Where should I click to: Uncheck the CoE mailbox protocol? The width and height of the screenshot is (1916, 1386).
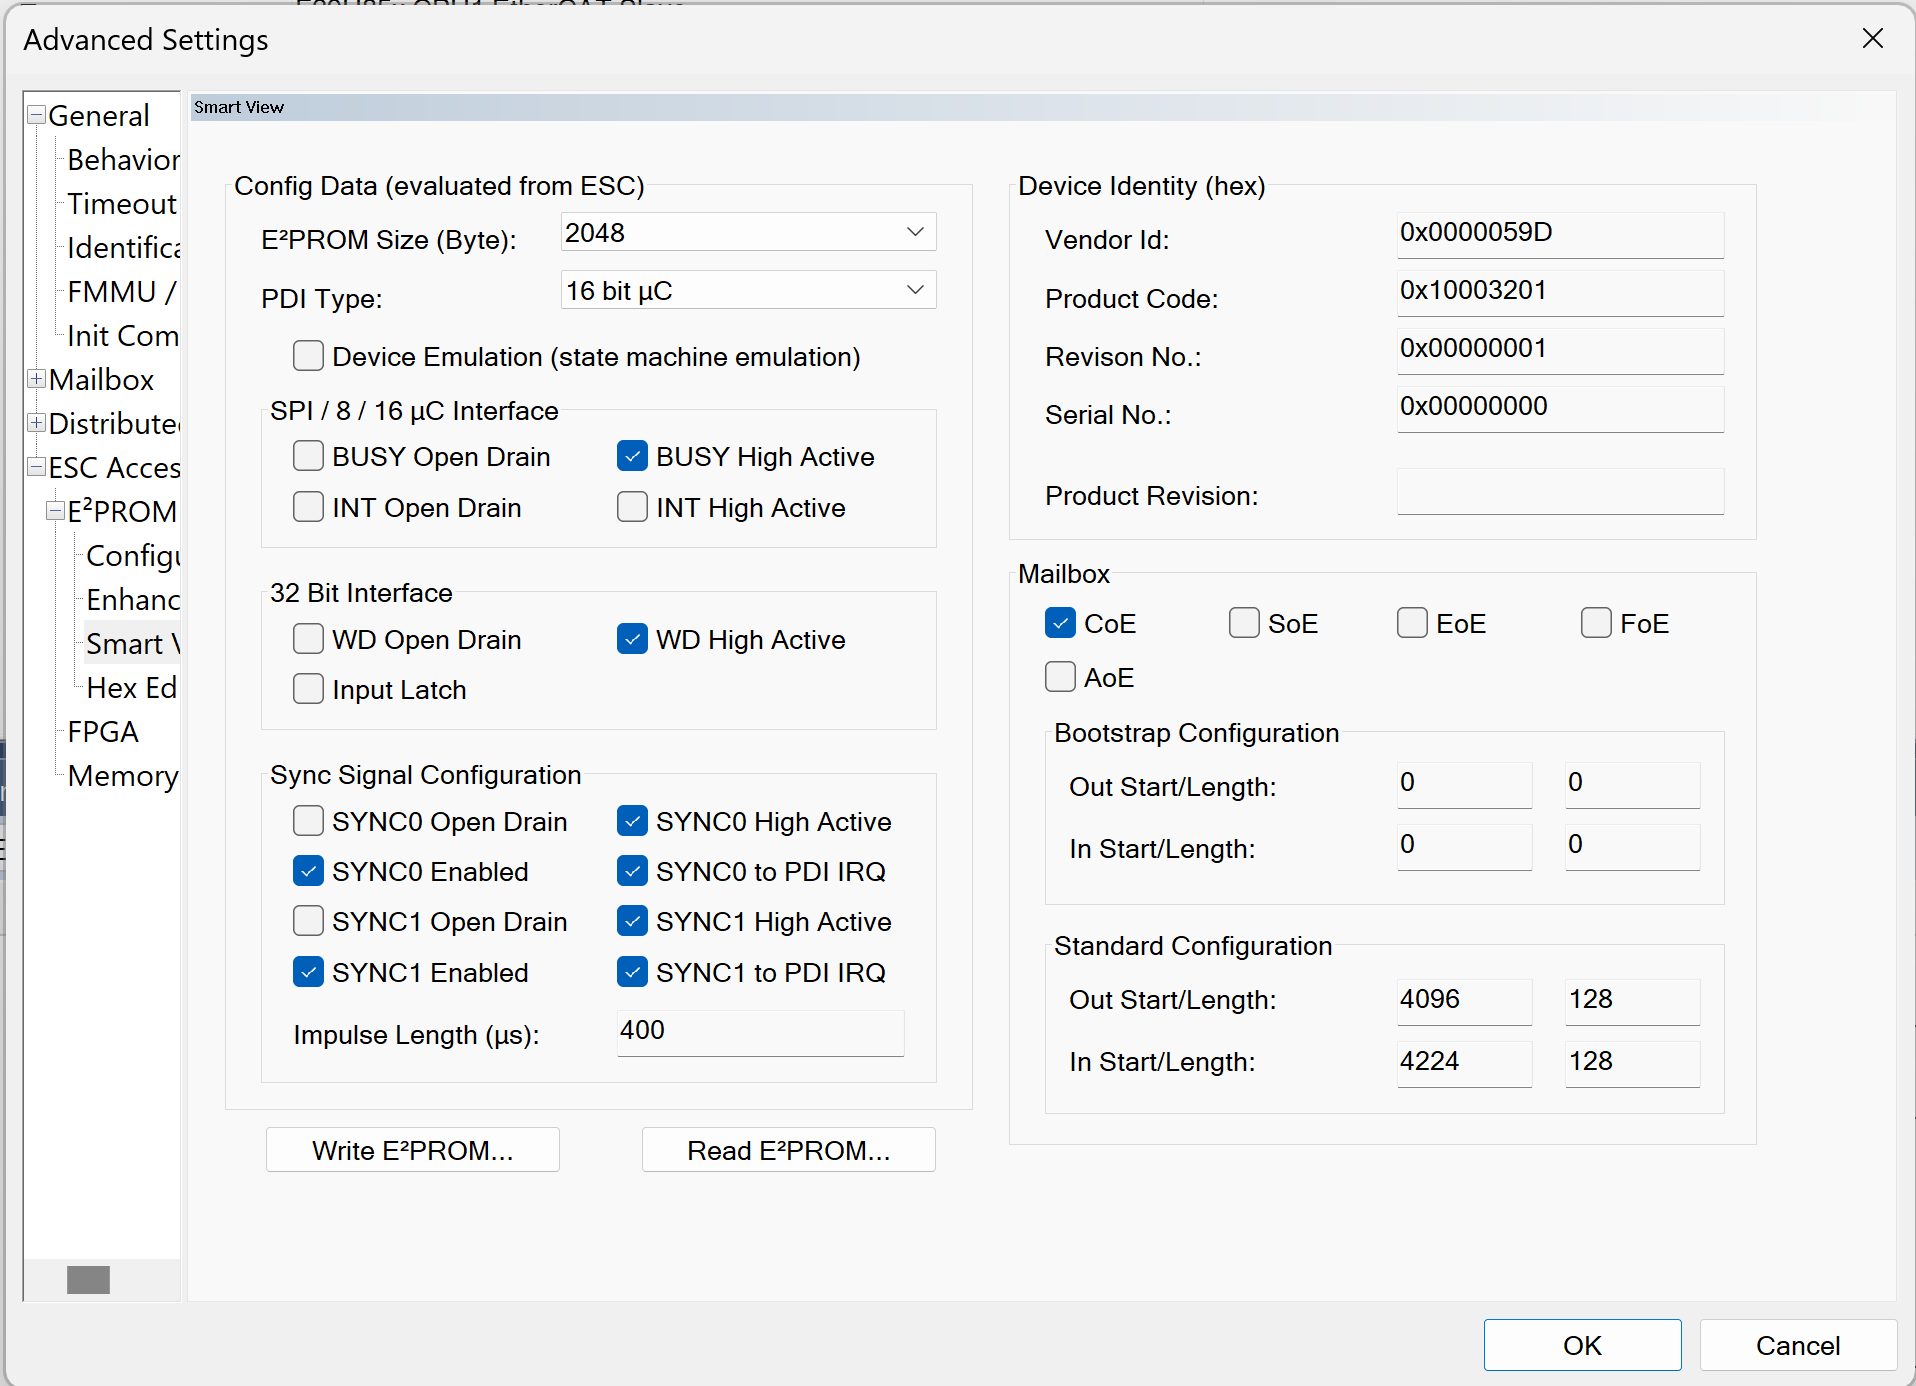(x=1060, y=623)
